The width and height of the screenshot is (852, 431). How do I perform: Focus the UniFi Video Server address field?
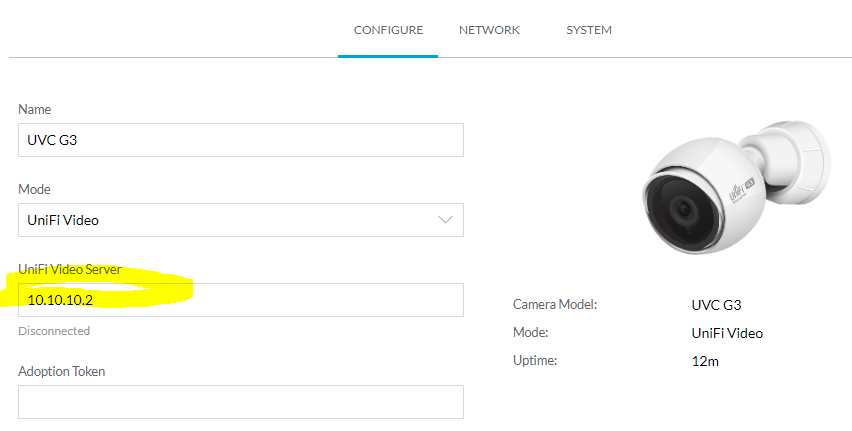[241, 300]
